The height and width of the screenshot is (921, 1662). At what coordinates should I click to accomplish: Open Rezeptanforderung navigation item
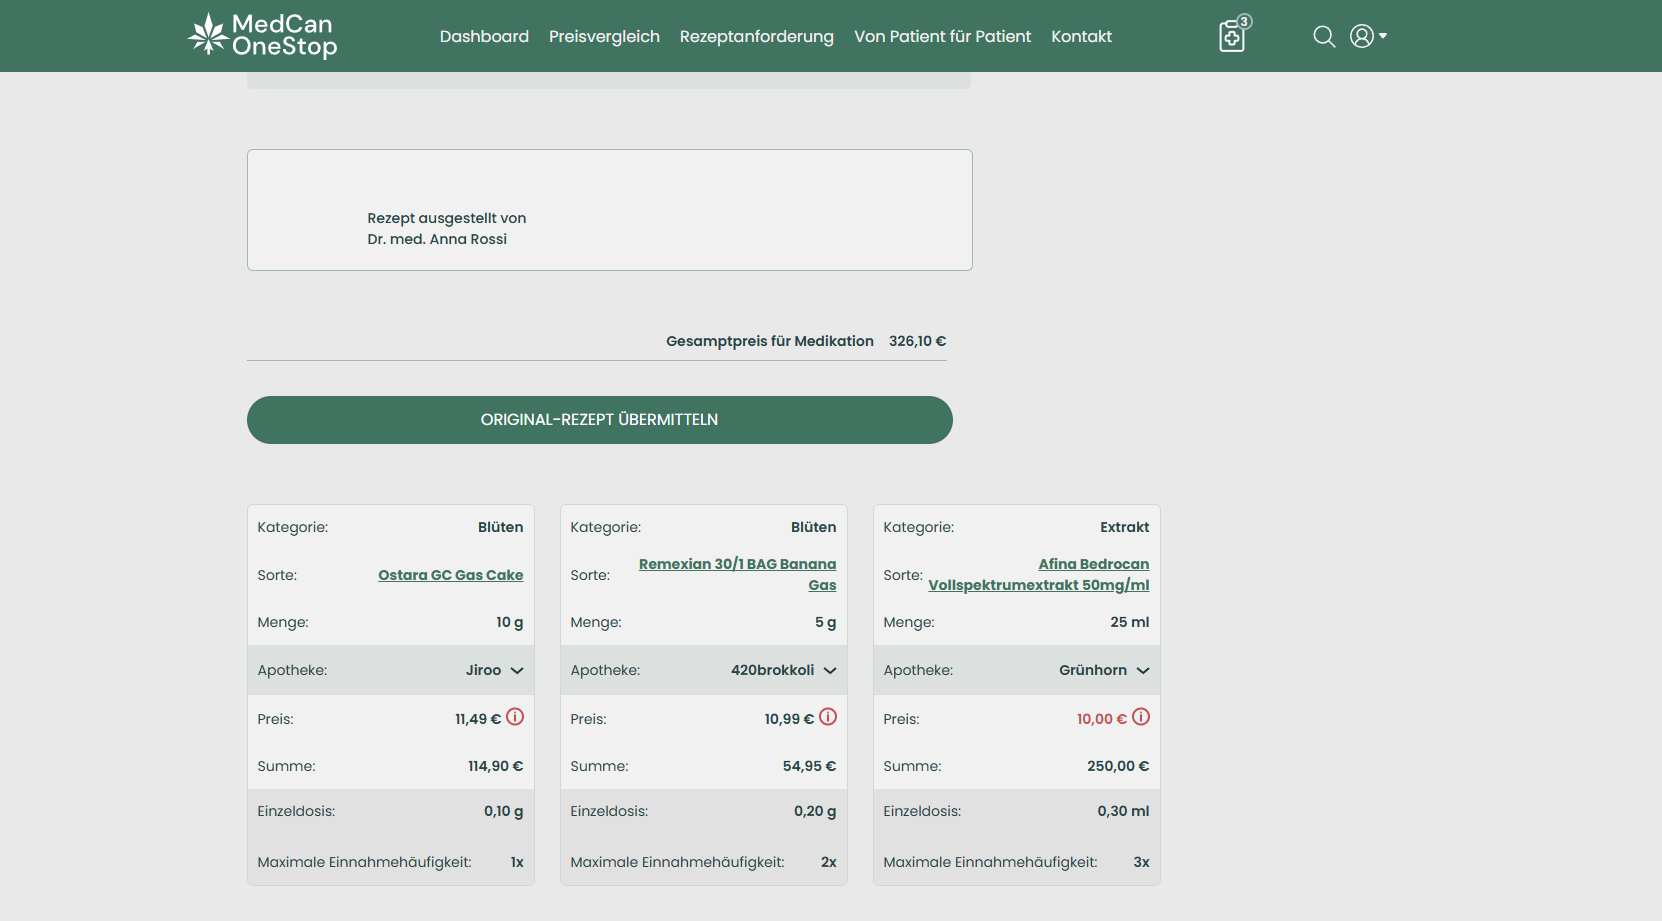click(756, 37)
